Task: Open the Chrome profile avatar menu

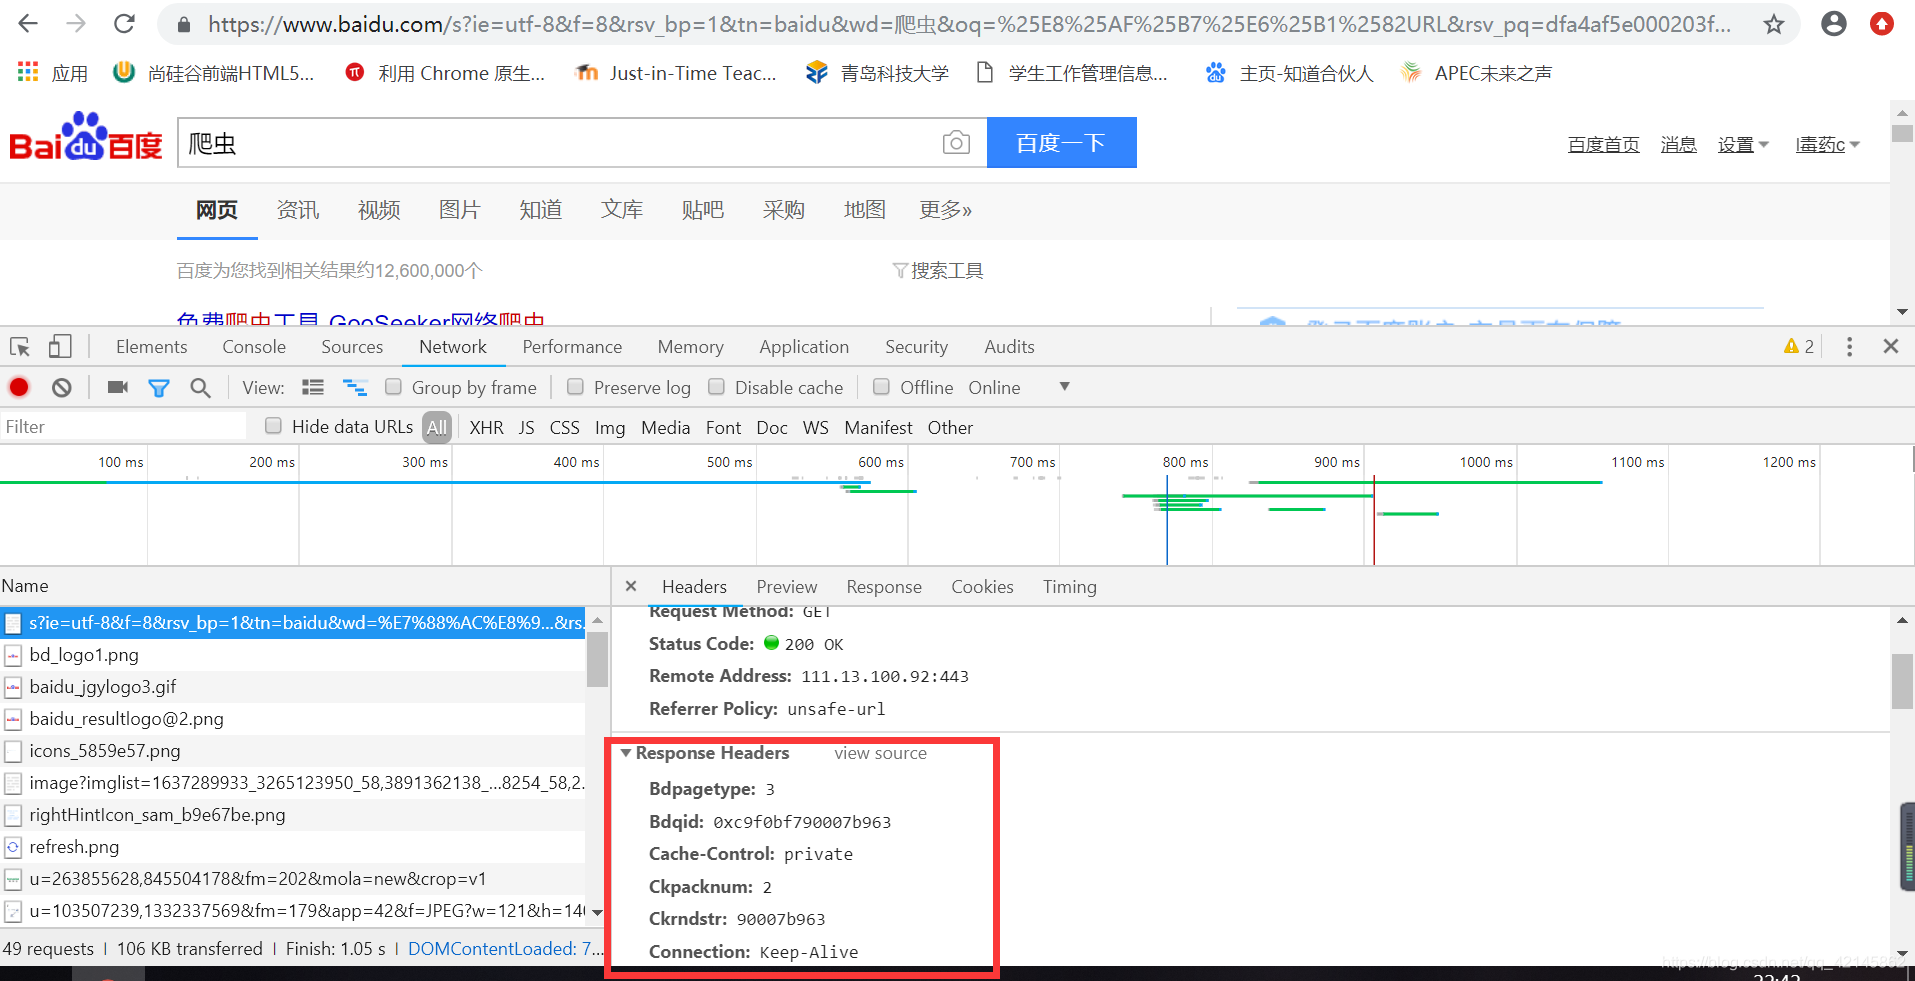Action: pyautogui.click(x=1834, y=24)
